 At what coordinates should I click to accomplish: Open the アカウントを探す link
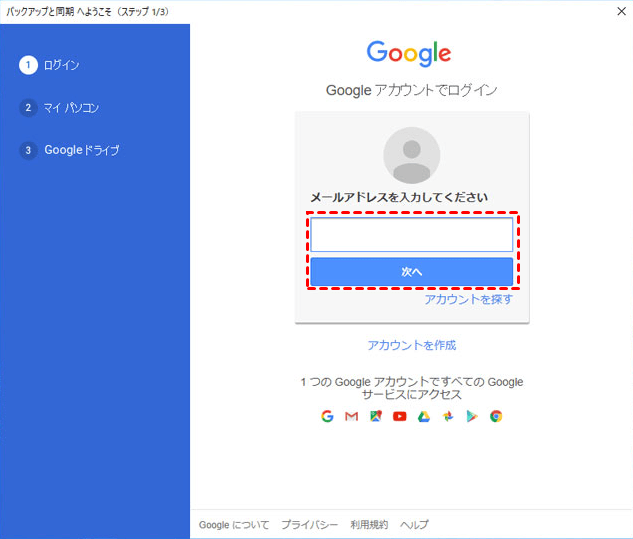(468, 299)
